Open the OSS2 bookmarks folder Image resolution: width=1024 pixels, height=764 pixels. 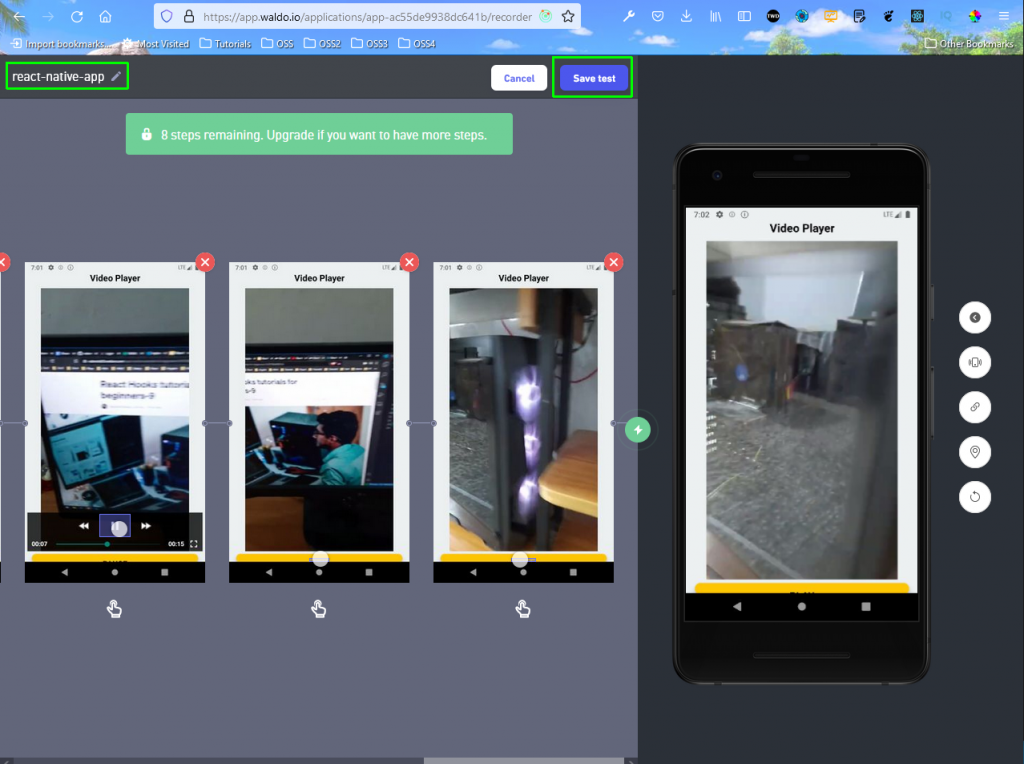click(x=323, y=44)
